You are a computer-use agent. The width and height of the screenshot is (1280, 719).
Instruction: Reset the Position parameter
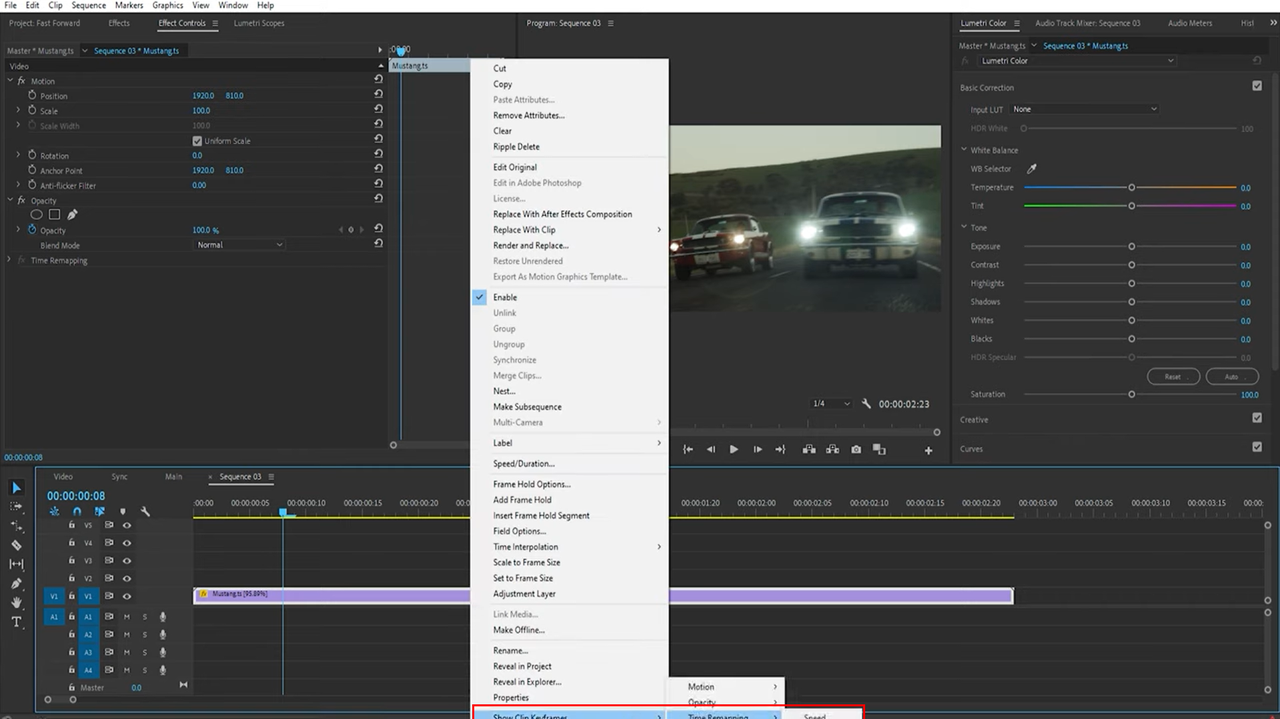point(378,95)
